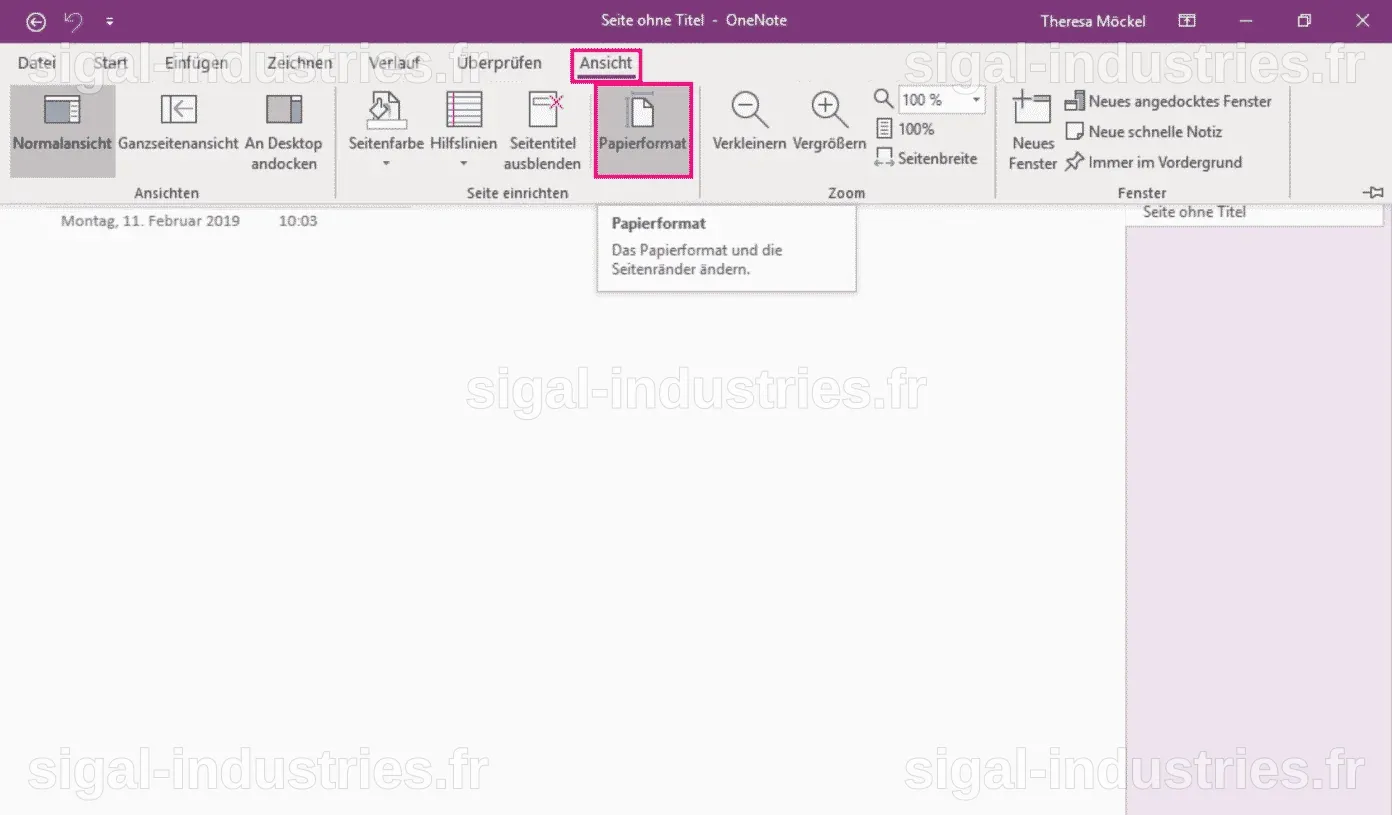Click Seitentitel ausblenden

coord(542,130)
